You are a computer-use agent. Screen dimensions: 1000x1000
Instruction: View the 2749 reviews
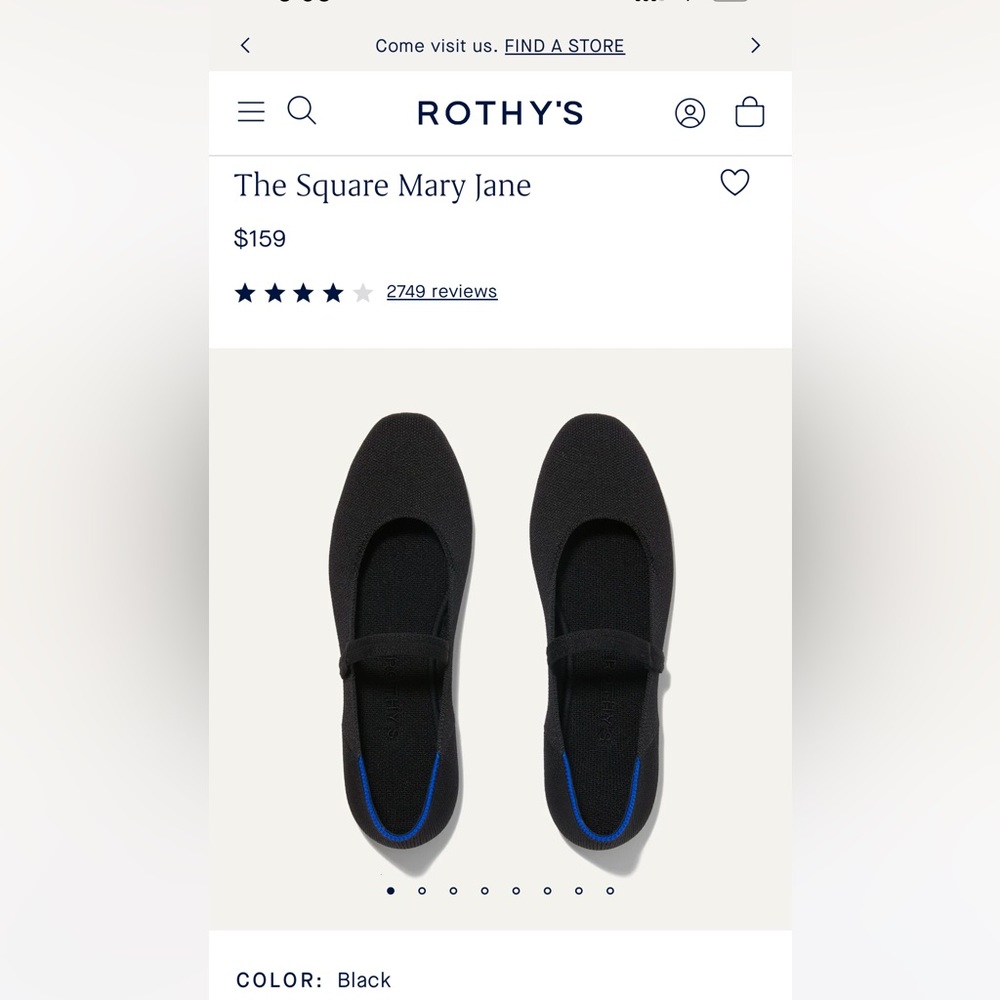point(441,291)
